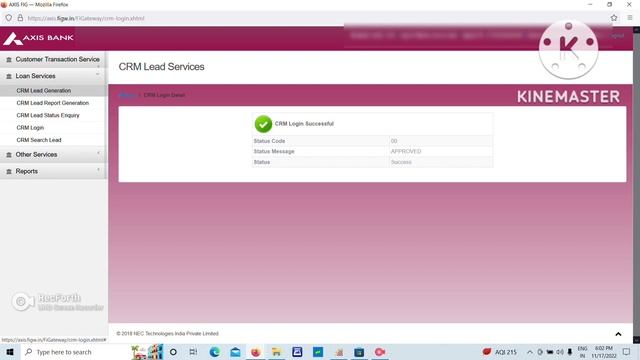Viewport: 640px width, 360px height.
Task: Expand the Other Services section
Action: [x=53, y=155]
